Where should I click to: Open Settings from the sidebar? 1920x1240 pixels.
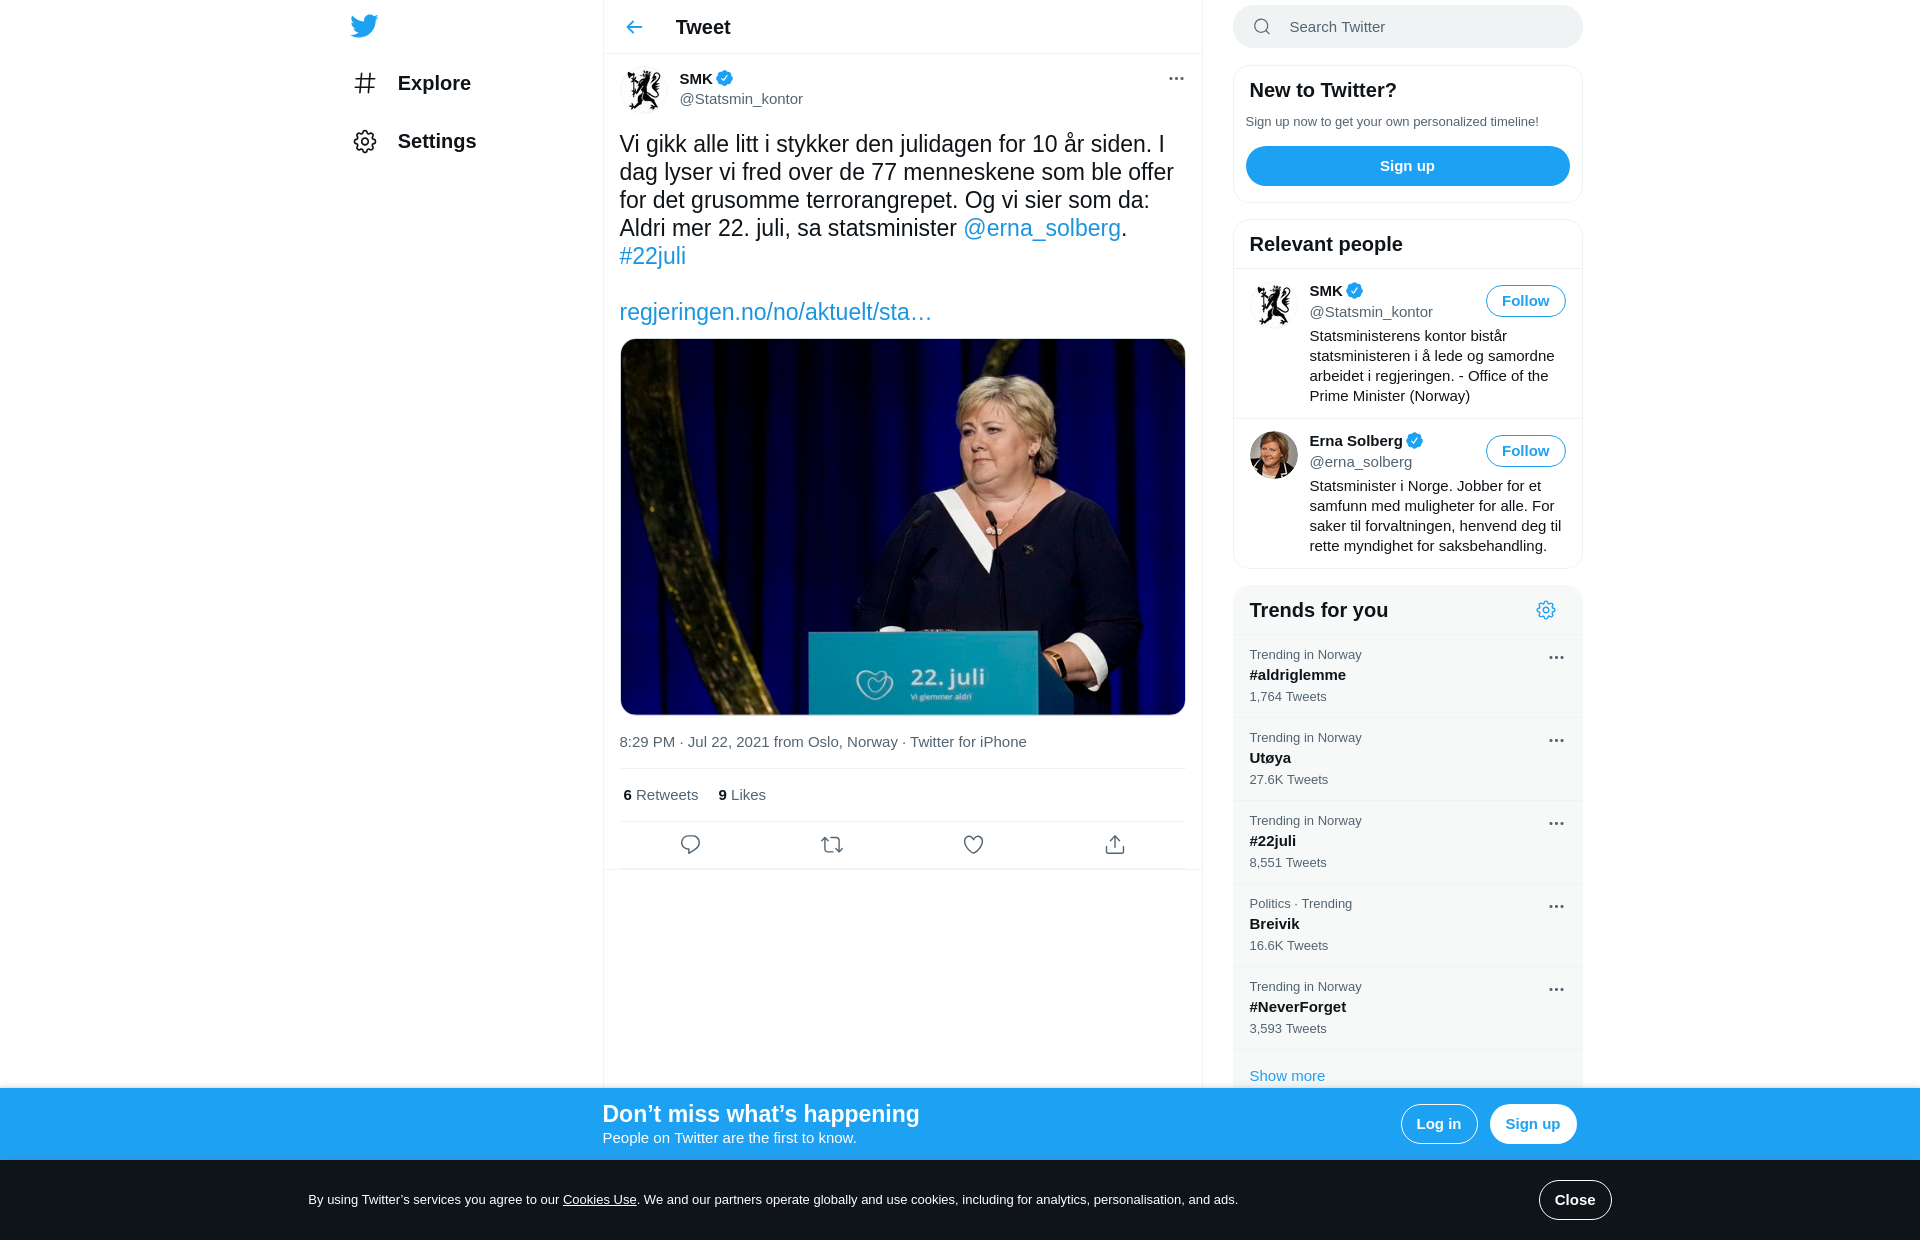(415, 141)
